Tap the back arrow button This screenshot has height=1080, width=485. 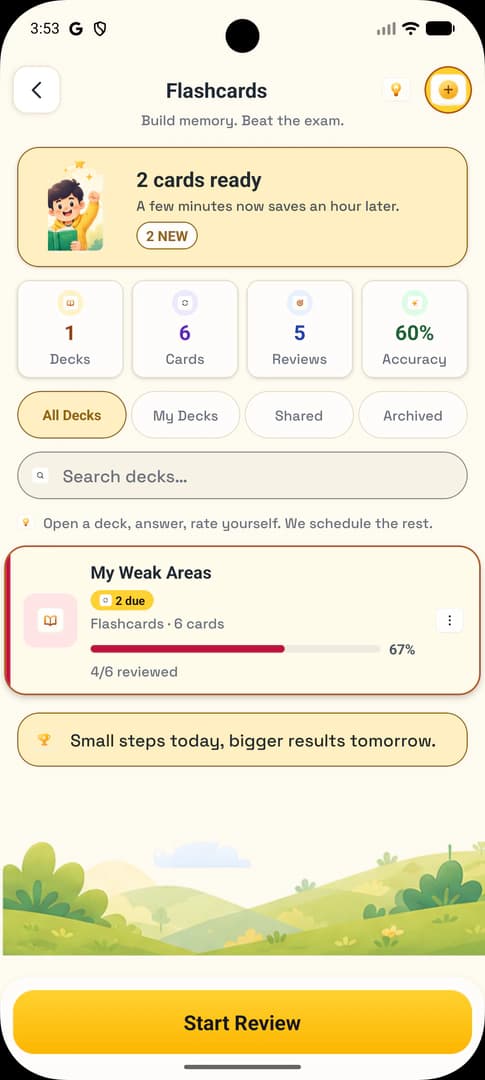(37, 90)
